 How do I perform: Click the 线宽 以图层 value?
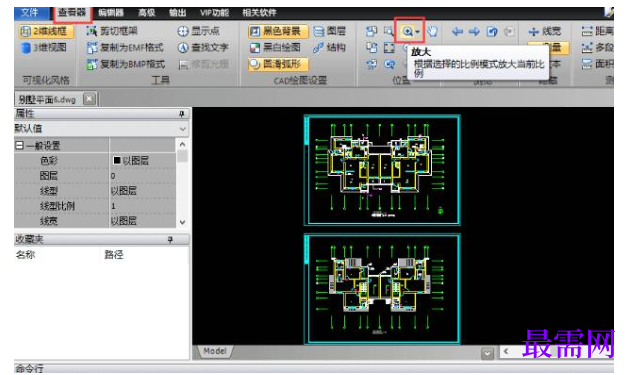(x=142, y=221)
